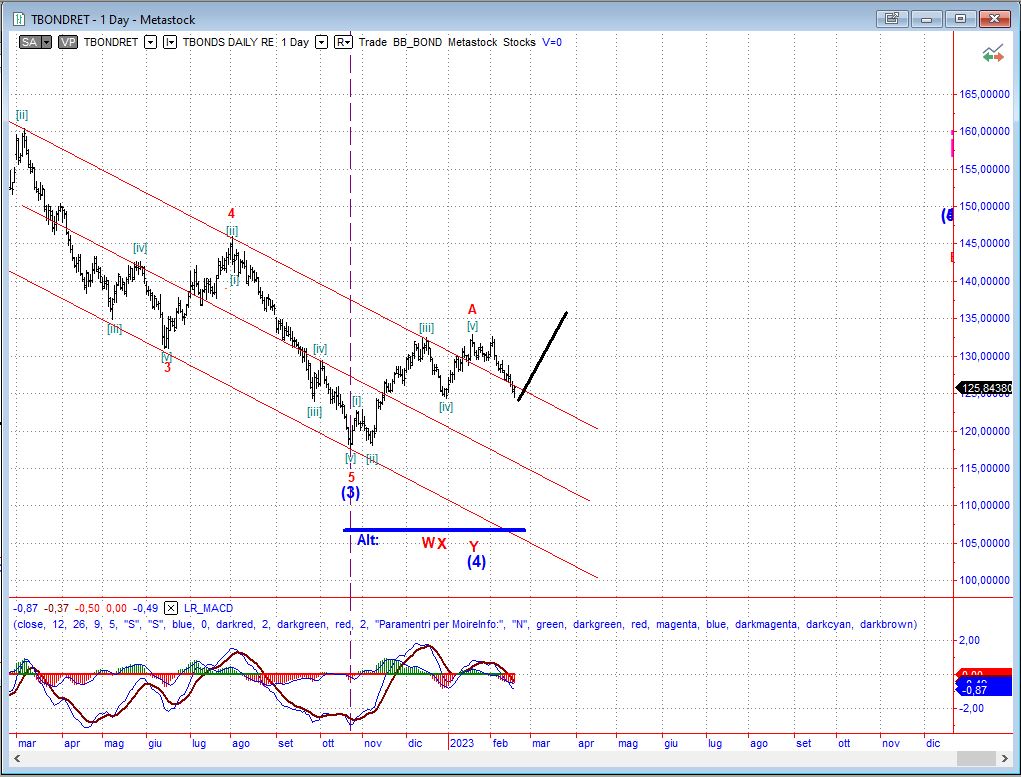Open the I indicator dropdown button
The width and height of the screenshot is (1021, 777).
click(x=169, y=42)
